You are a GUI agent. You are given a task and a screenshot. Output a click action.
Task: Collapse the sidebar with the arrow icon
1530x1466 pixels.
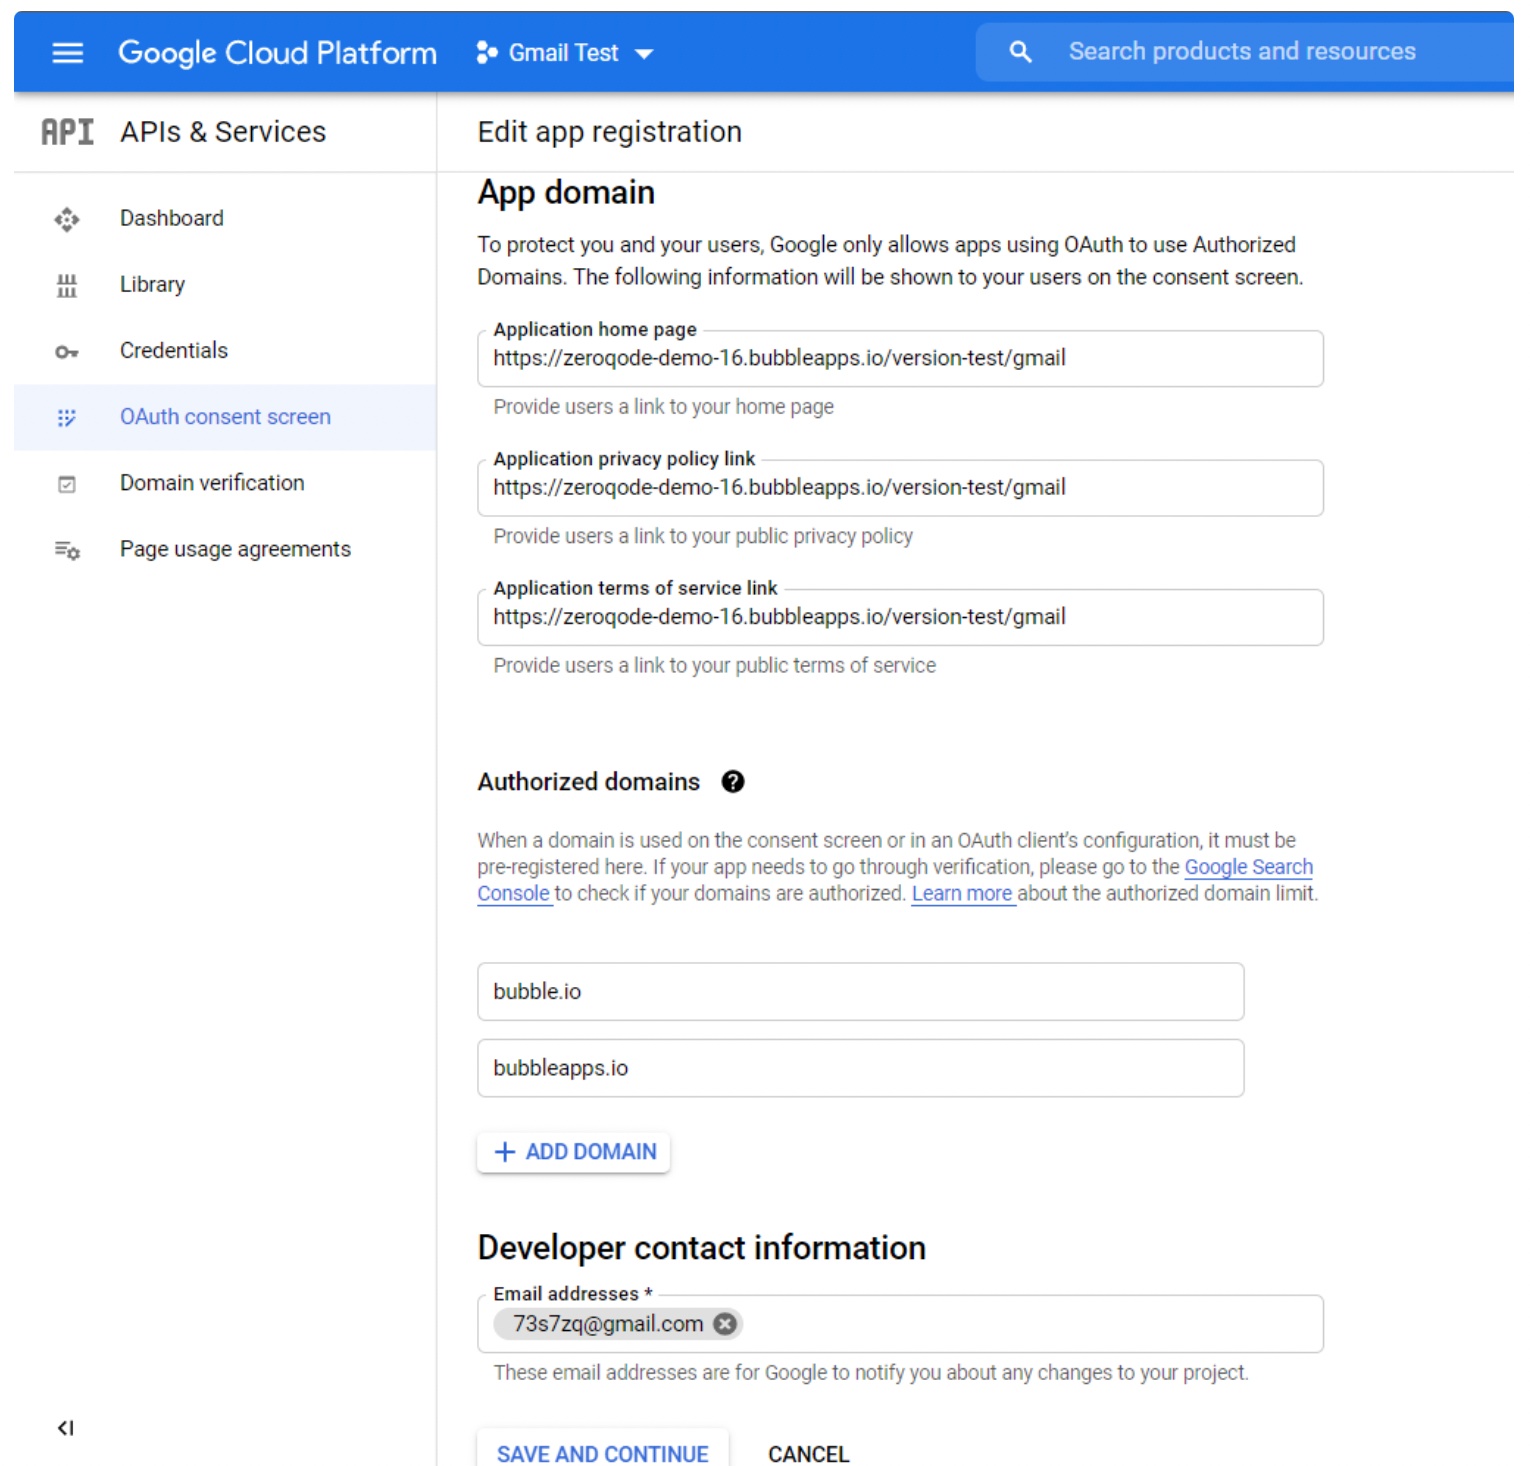tap(66, 1428)
